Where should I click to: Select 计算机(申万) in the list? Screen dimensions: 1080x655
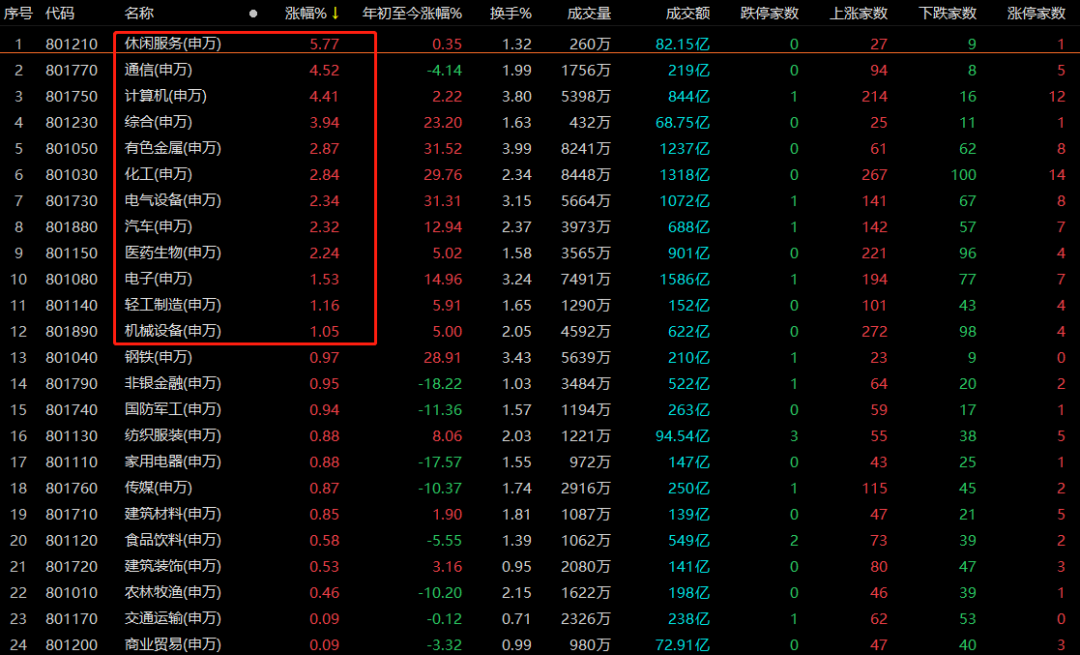tap(165, 96)
